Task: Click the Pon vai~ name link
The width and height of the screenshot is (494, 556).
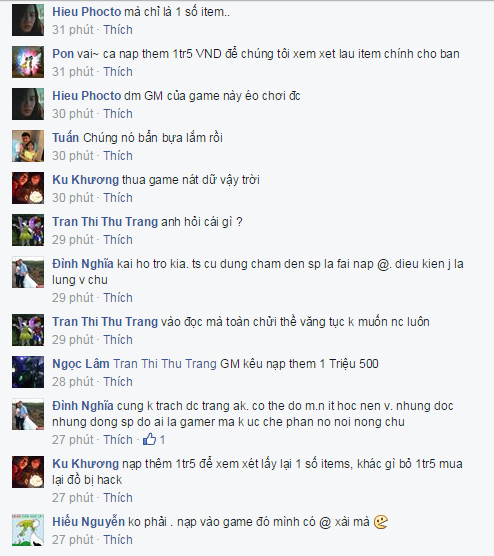Action: tap(76, 54)
